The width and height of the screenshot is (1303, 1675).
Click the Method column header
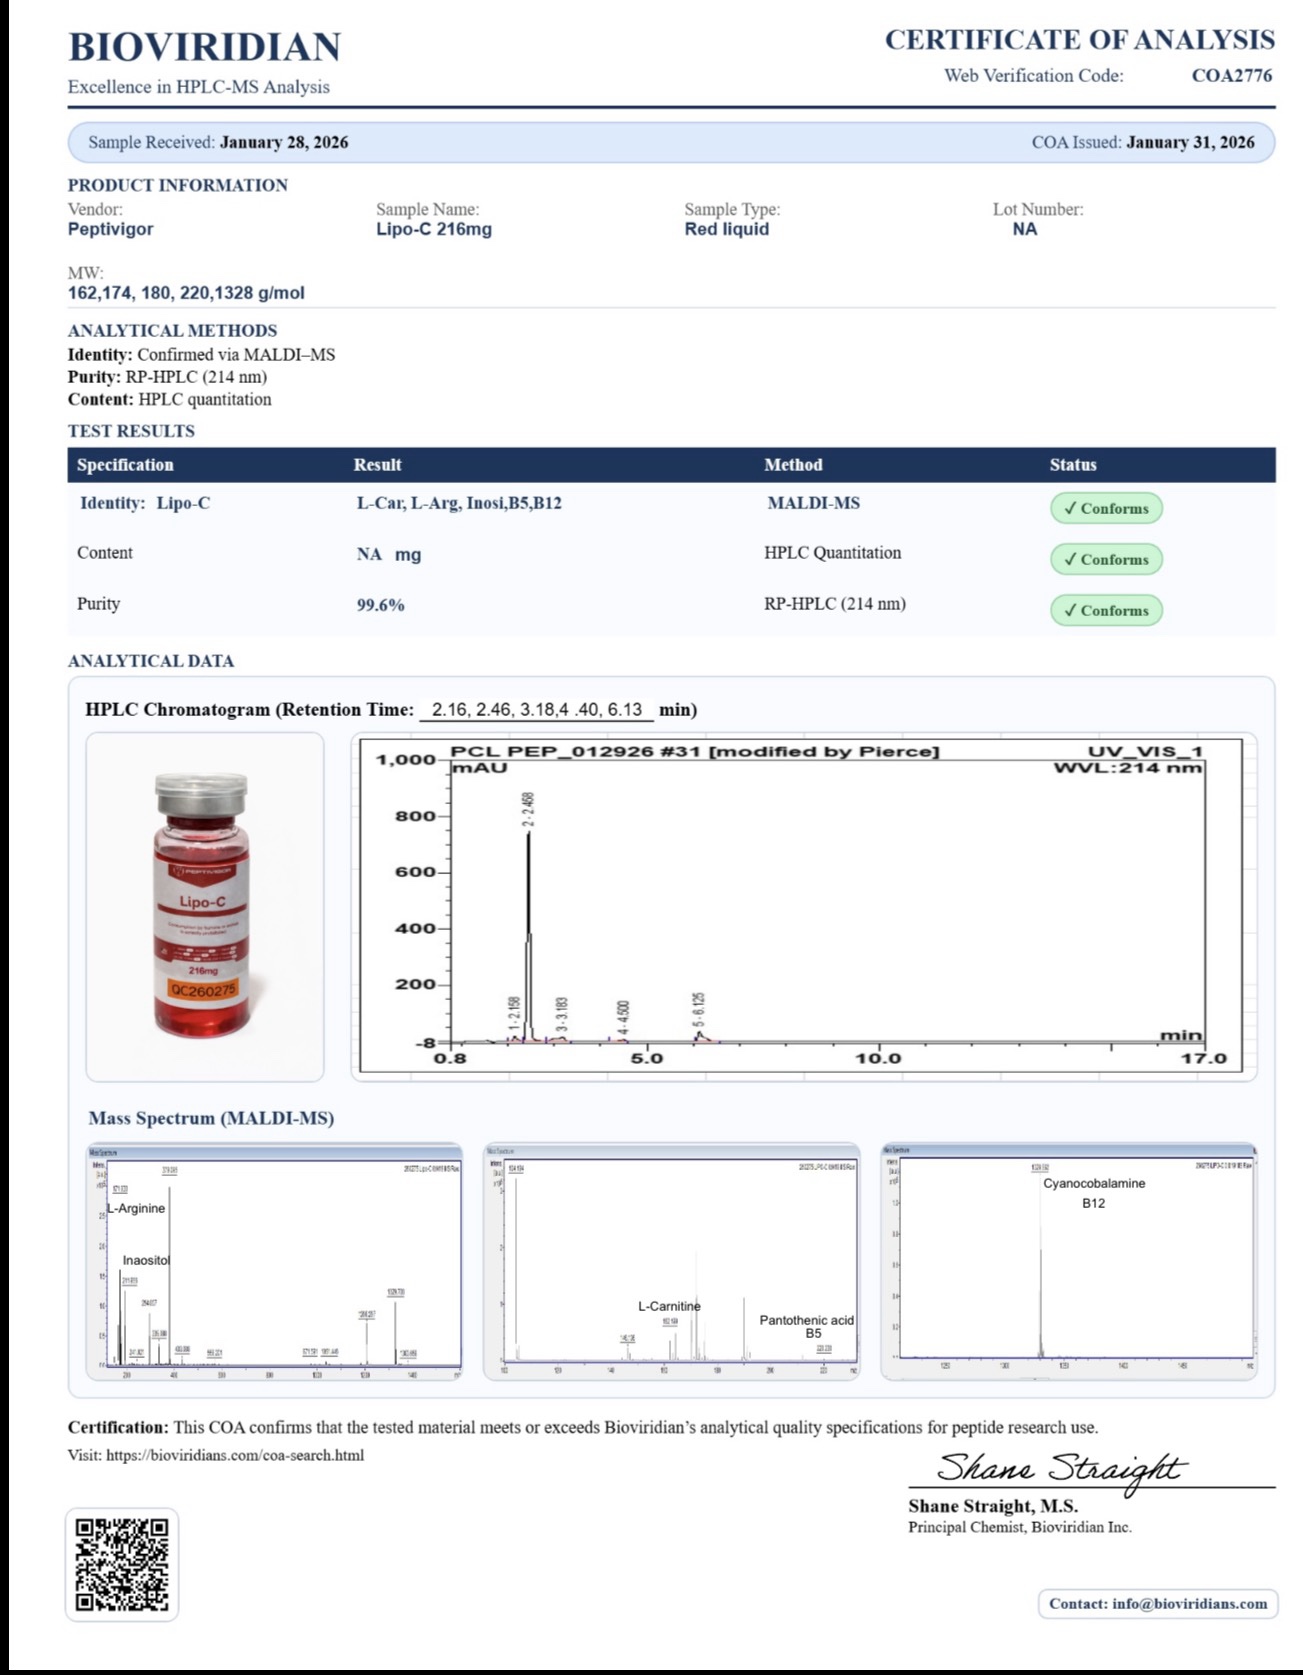[x=793, y=465]
